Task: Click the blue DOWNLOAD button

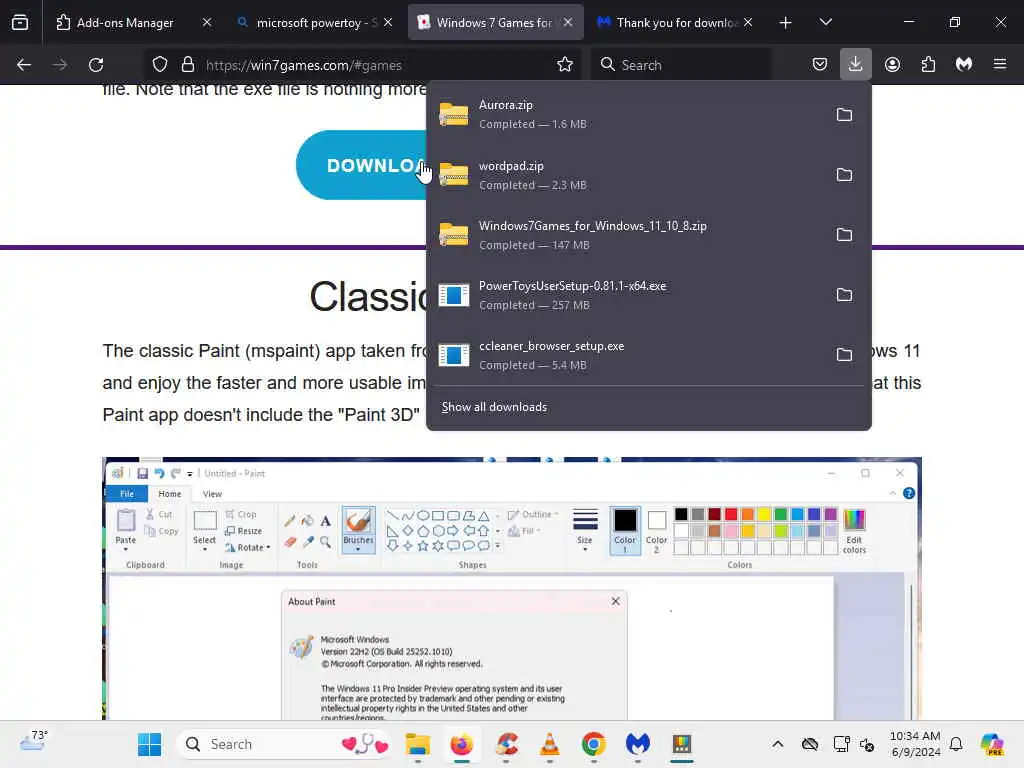Action: point(363,165)
